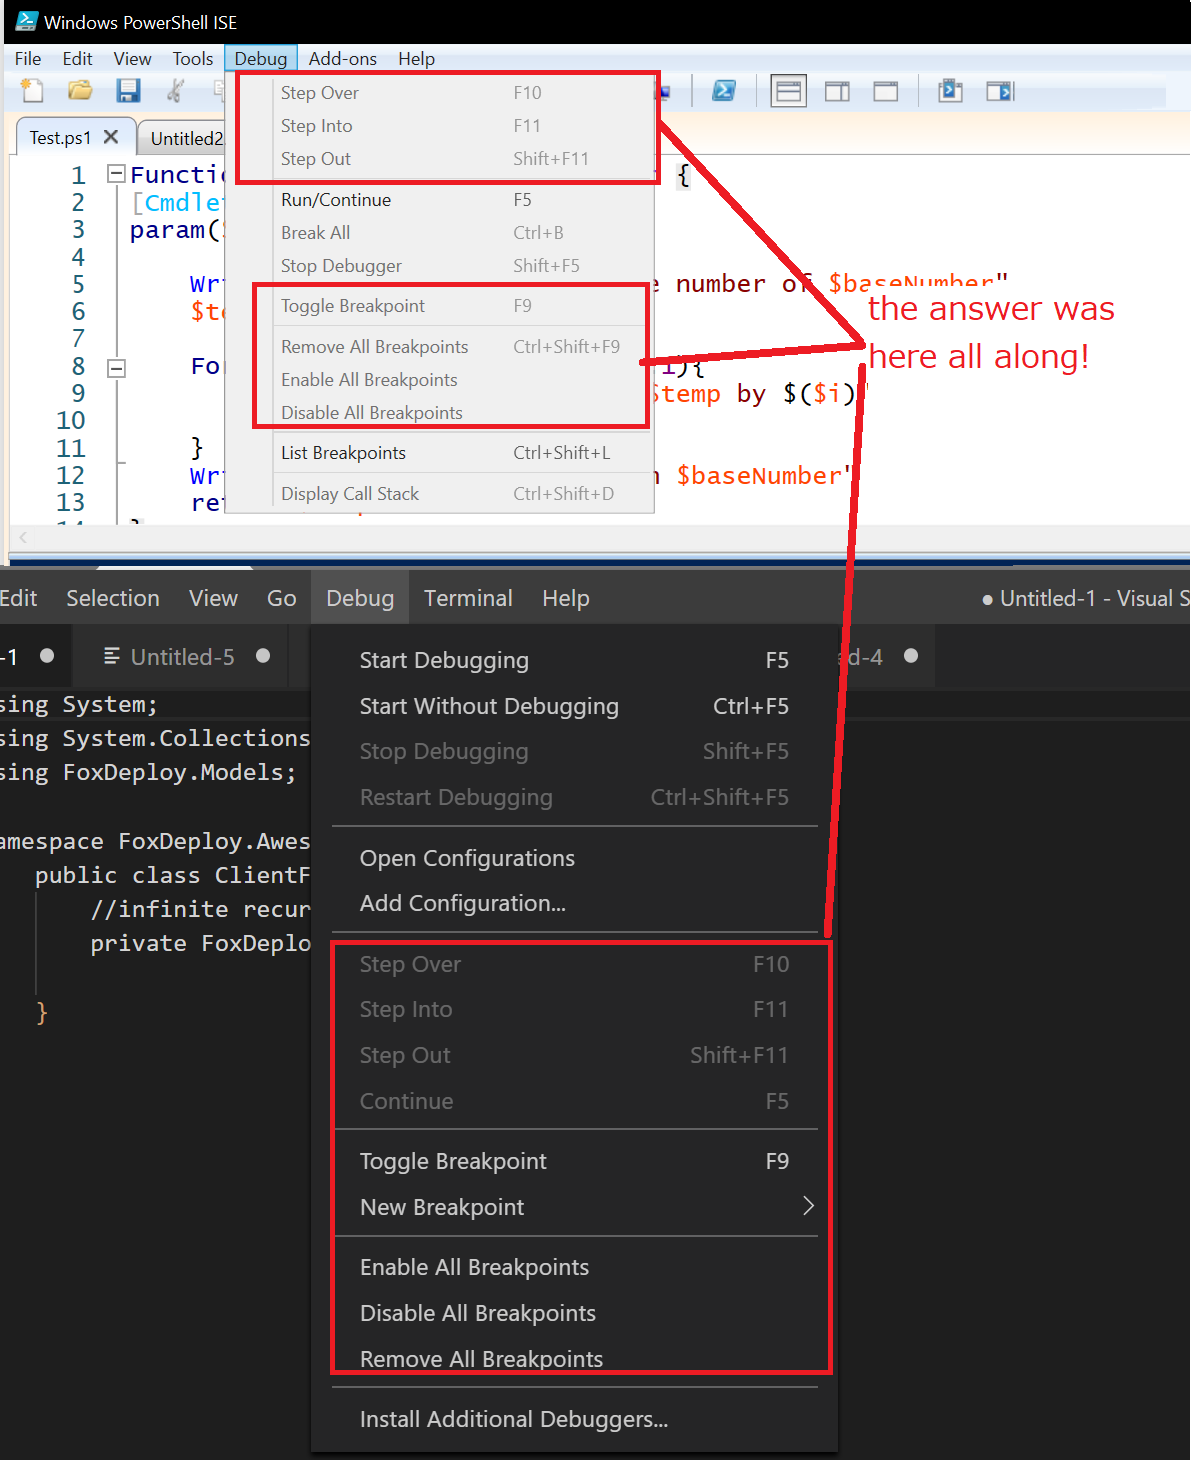Screen dimensions: 1191x1460
Task: Open the View menu in VS Code
Action: coord(213,598)
